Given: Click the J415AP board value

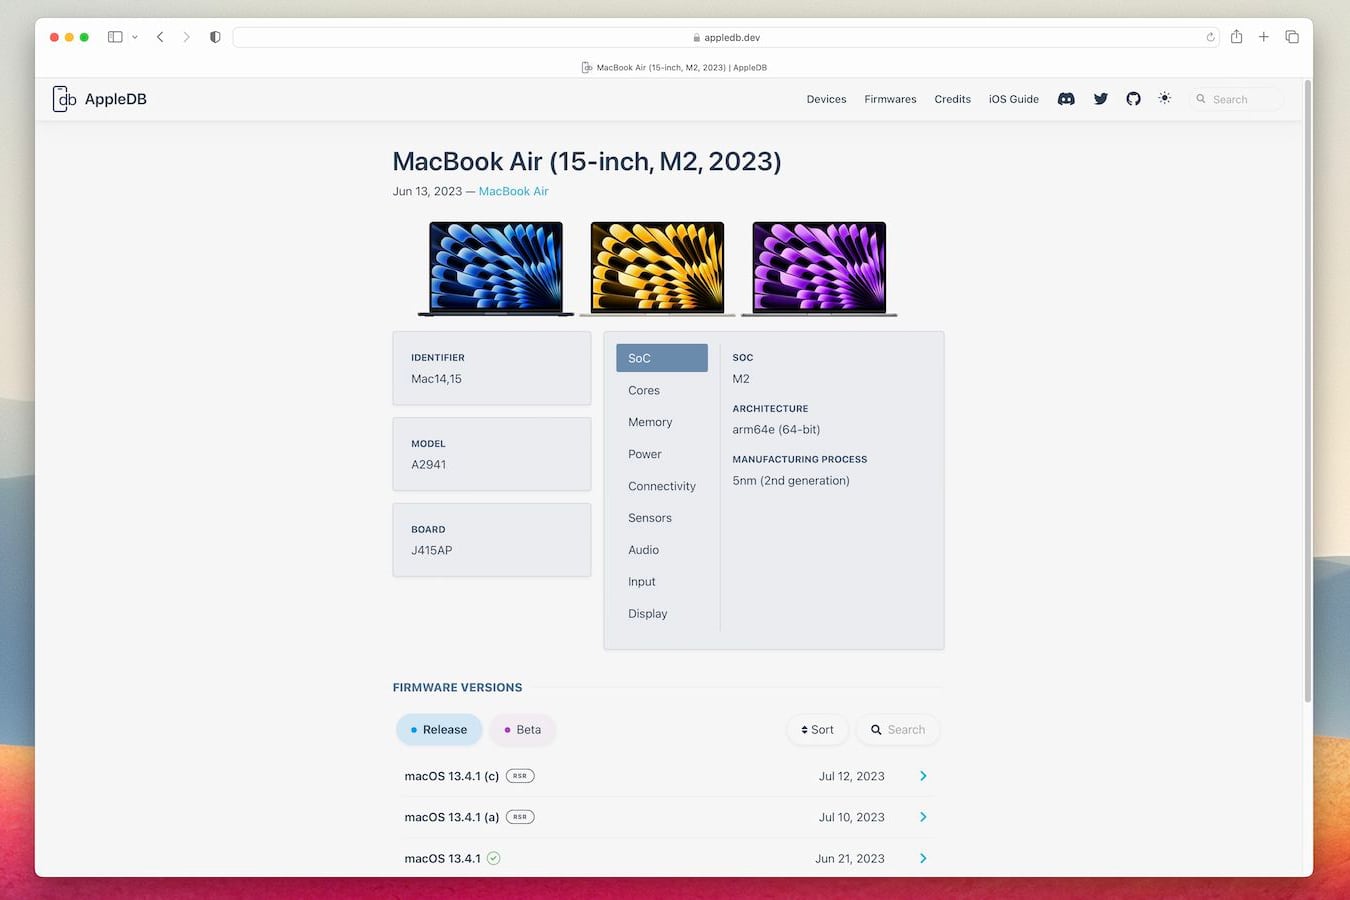Looking at the screenshot, I should [432, 551].
